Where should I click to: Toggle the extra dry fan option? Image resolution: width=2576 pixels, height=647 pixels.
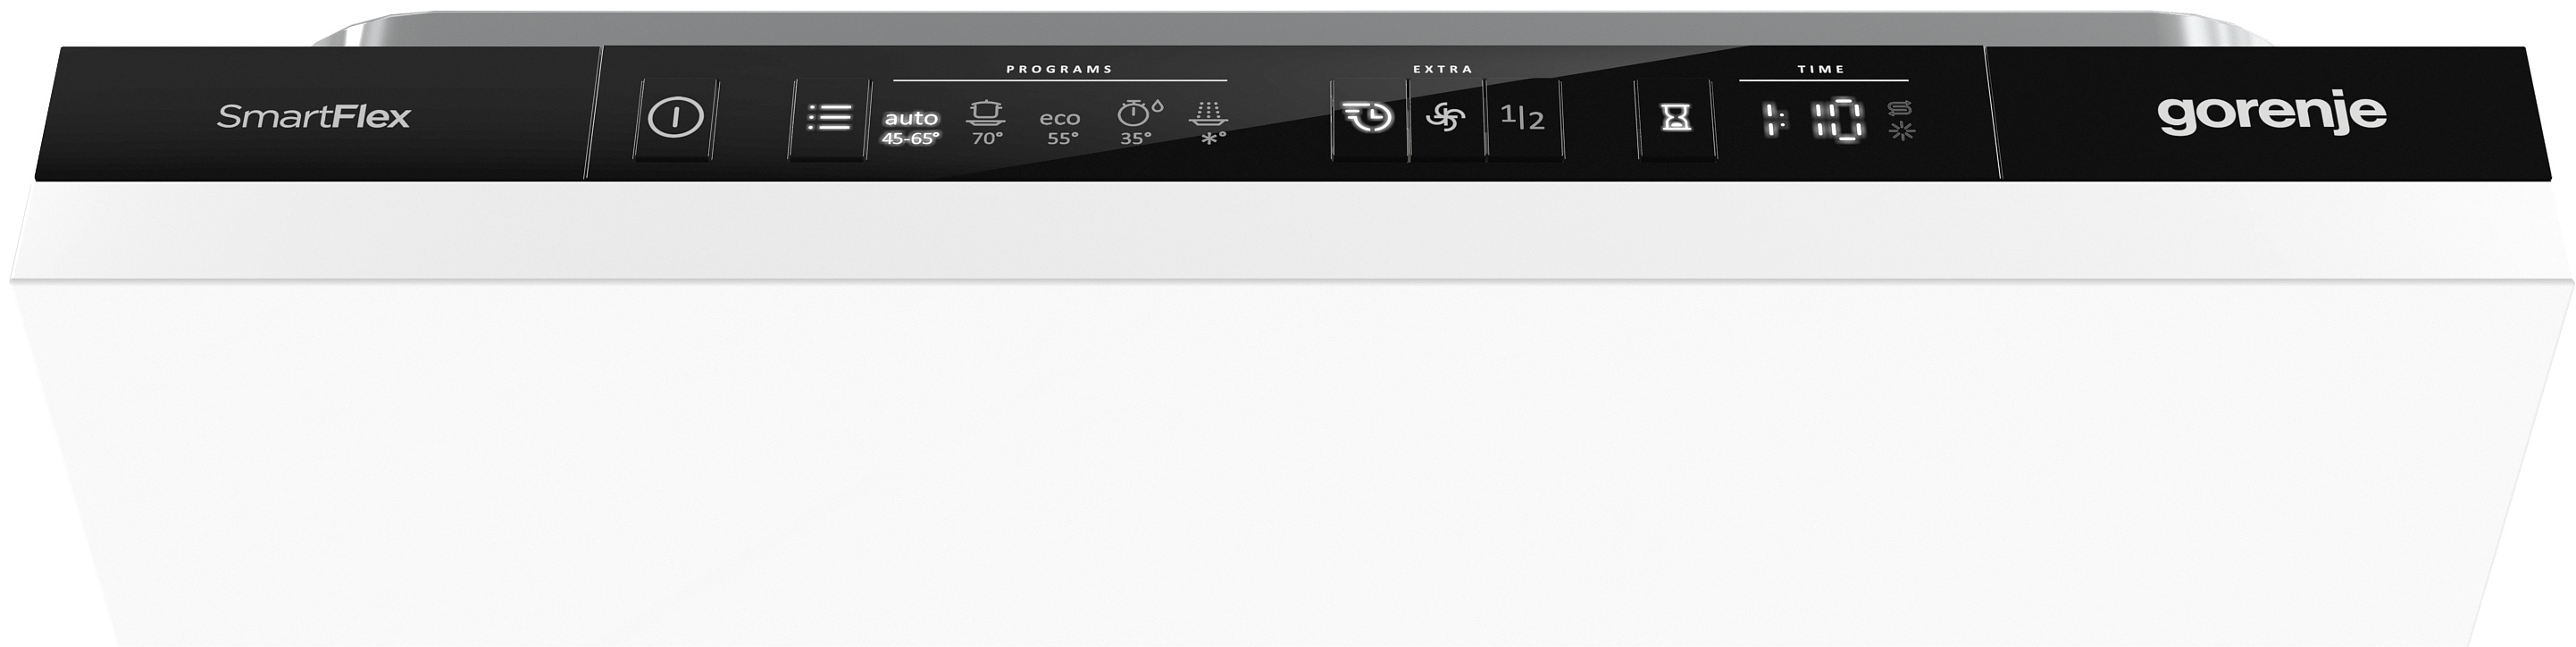click(x=1445, y=118)
